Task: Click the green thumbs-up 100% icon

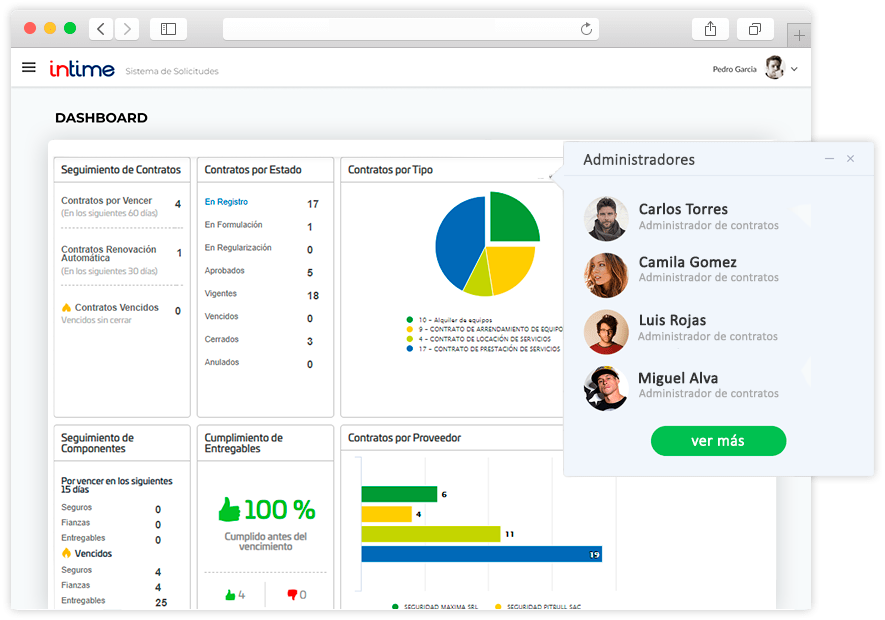Action: 230,510
